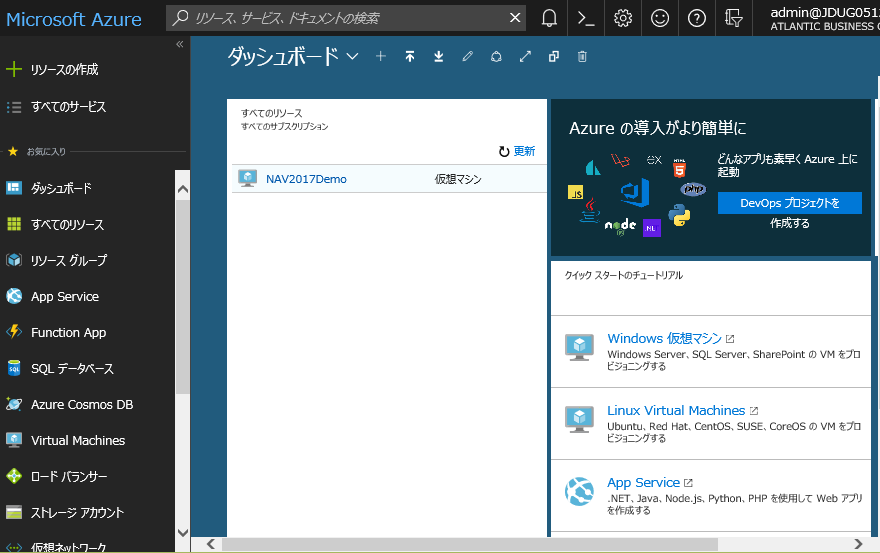Clear the search box with X
880x553 pixels.
coord(515,18)
